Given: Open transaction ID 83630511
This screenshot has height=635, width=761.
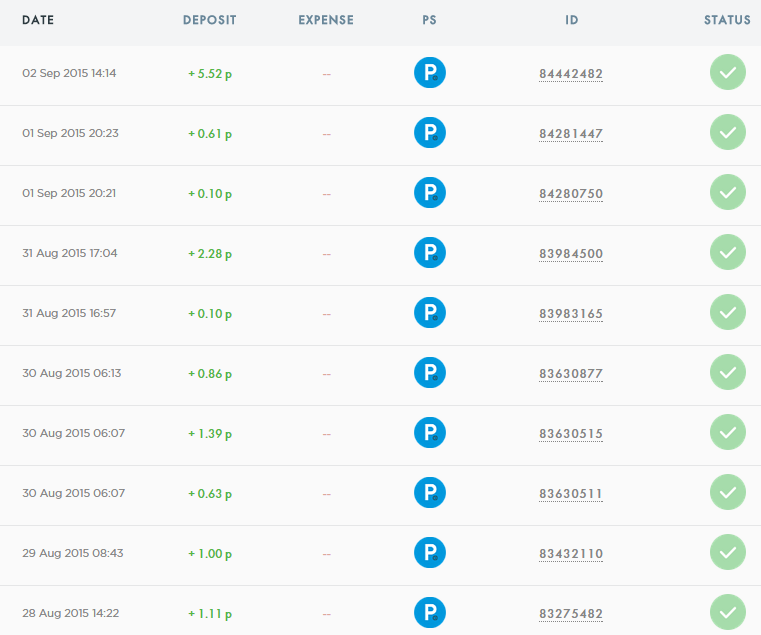Looking at the screenshot, I should click(571, 494).
